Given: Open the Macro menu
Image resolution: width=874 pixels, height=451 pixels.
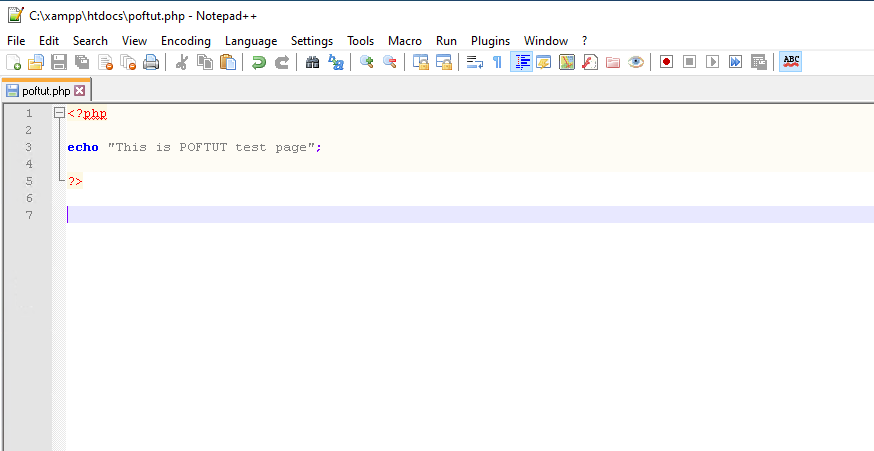Looking at the screenshot, I should (x=405, y=41).
